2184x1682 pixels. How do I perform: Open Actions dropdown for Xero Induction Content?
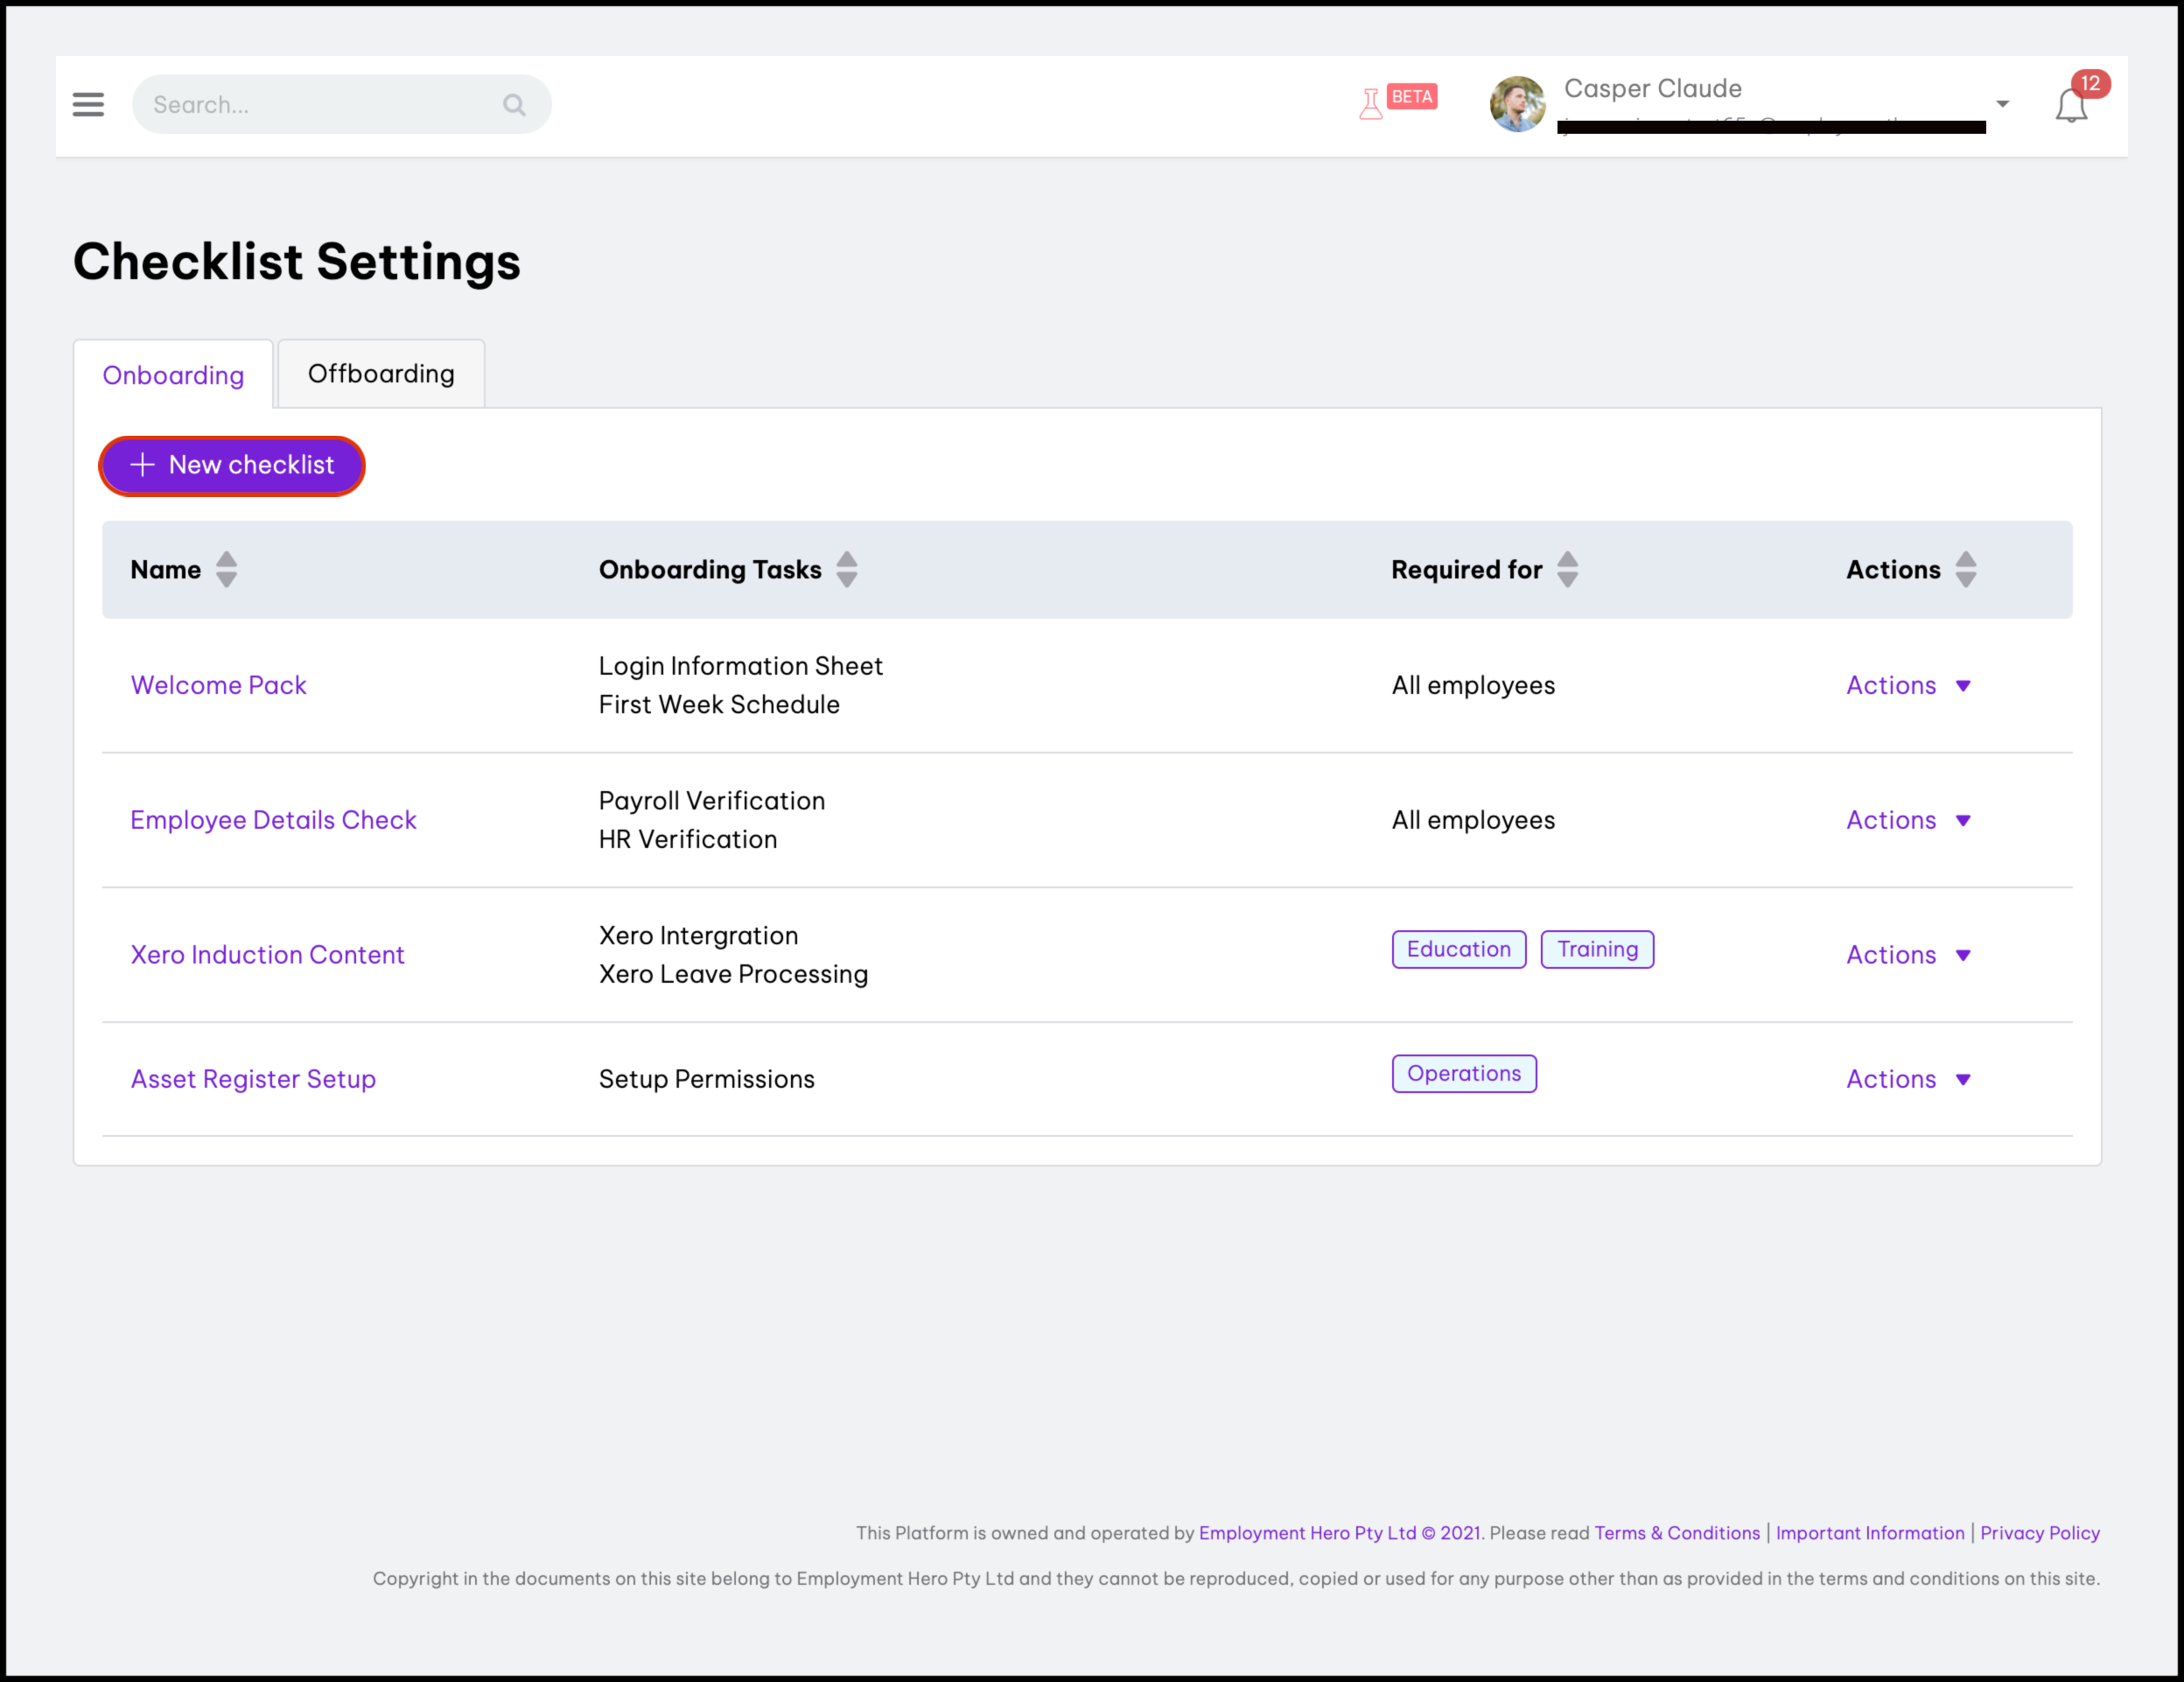tap(1907, 955)
